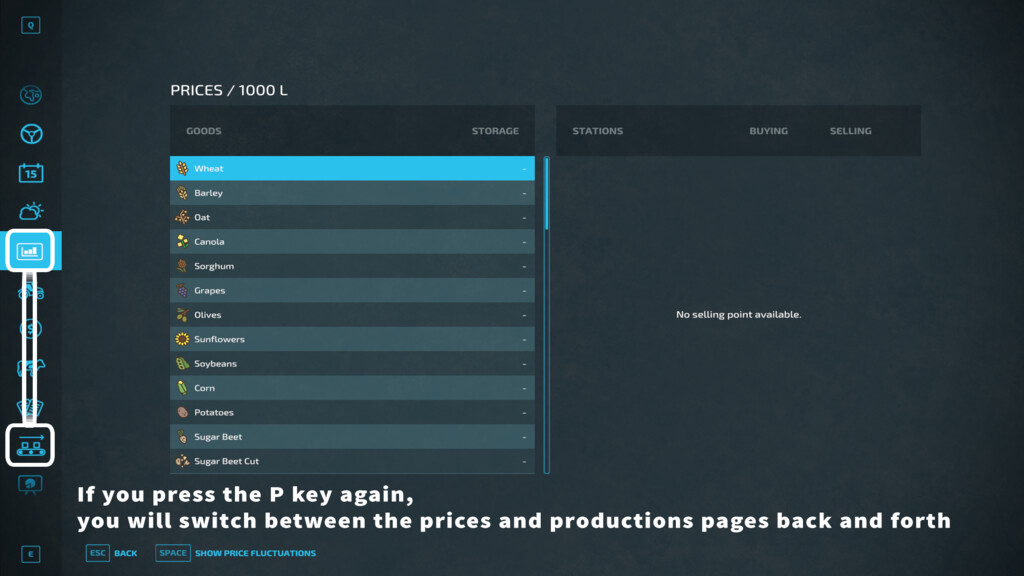
Task: Select Wheat in the goods list
Action: click(x=351, y=169)
